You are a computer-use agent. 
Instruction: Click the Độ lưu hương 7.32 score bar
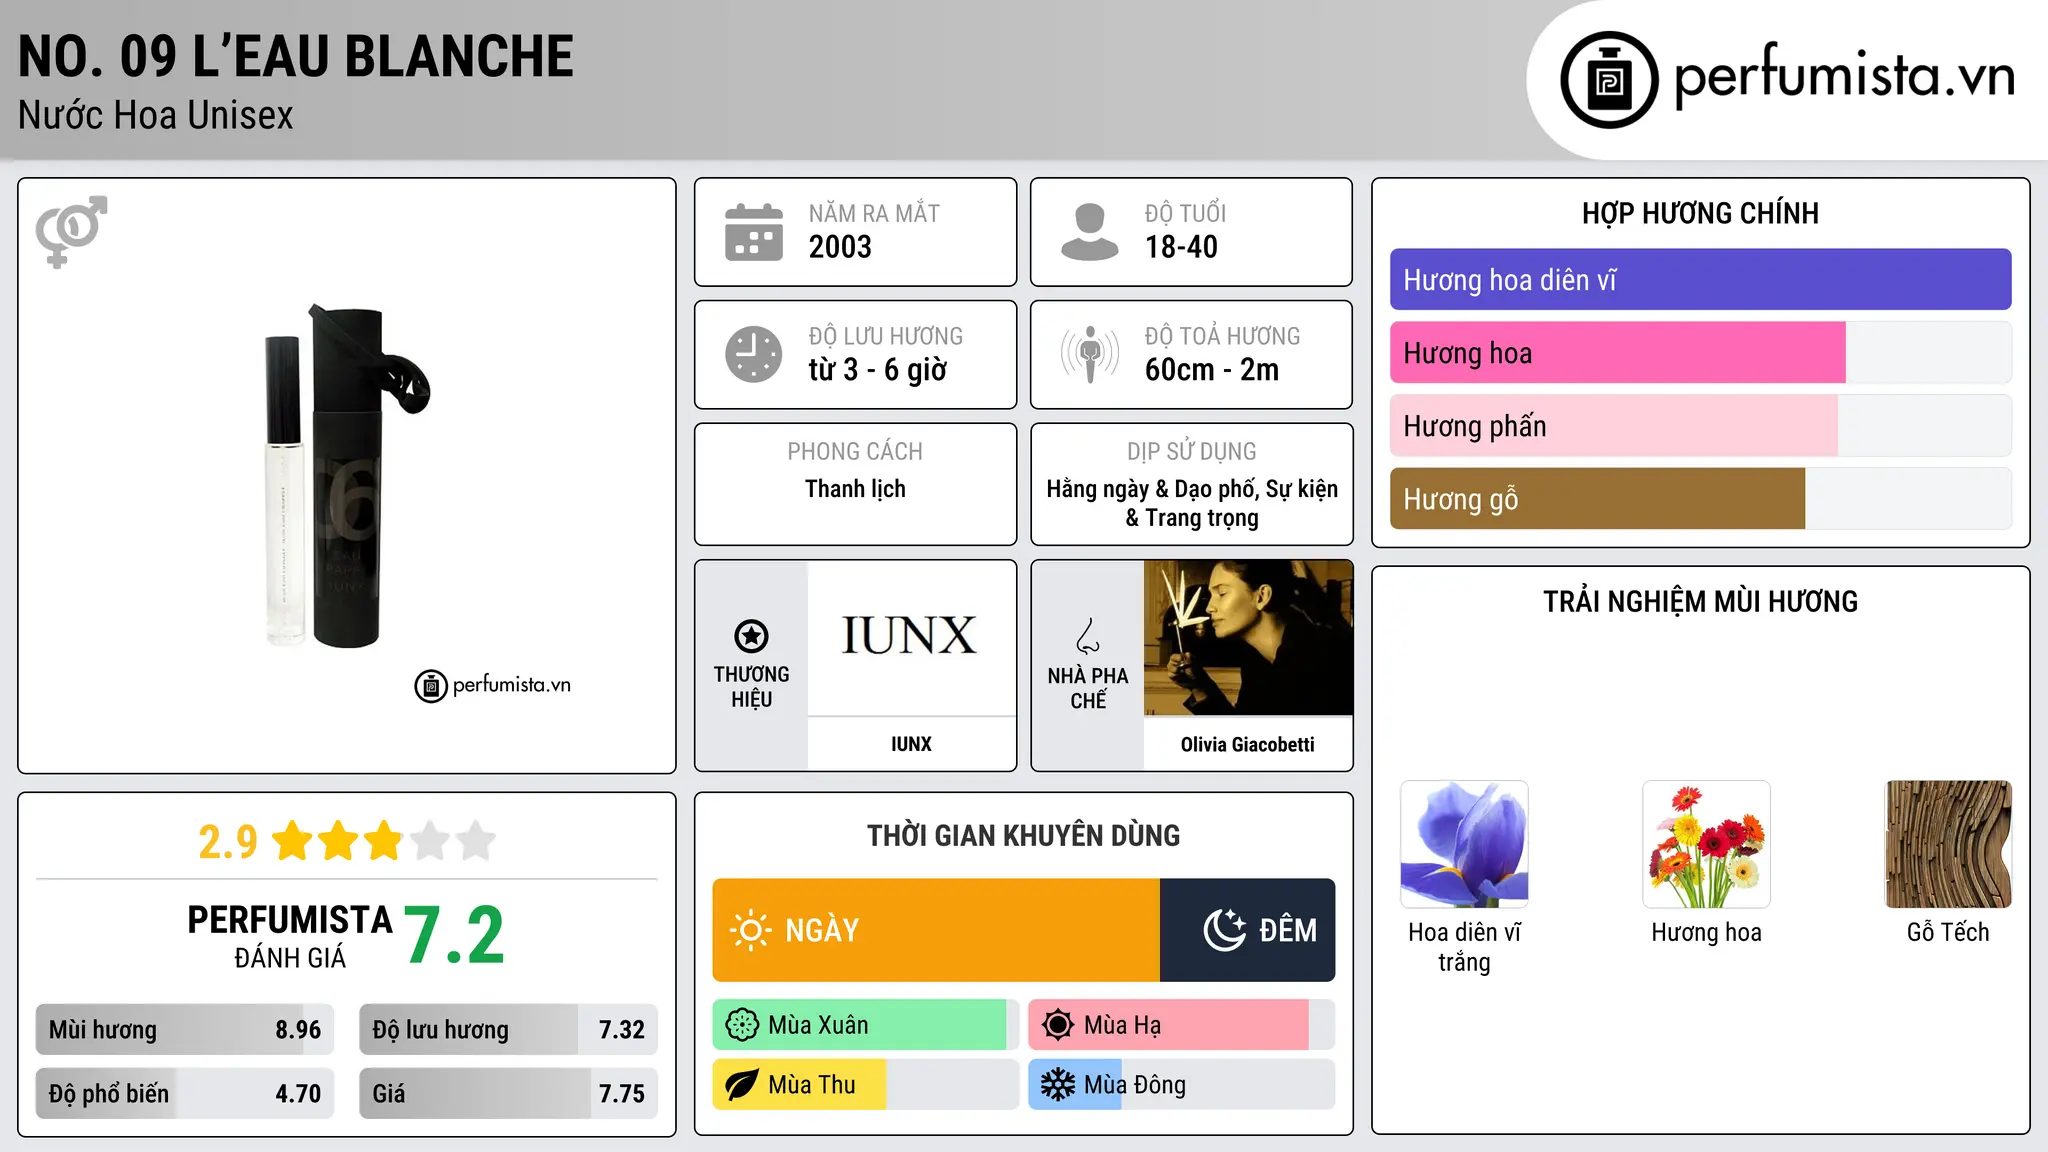508,1030
